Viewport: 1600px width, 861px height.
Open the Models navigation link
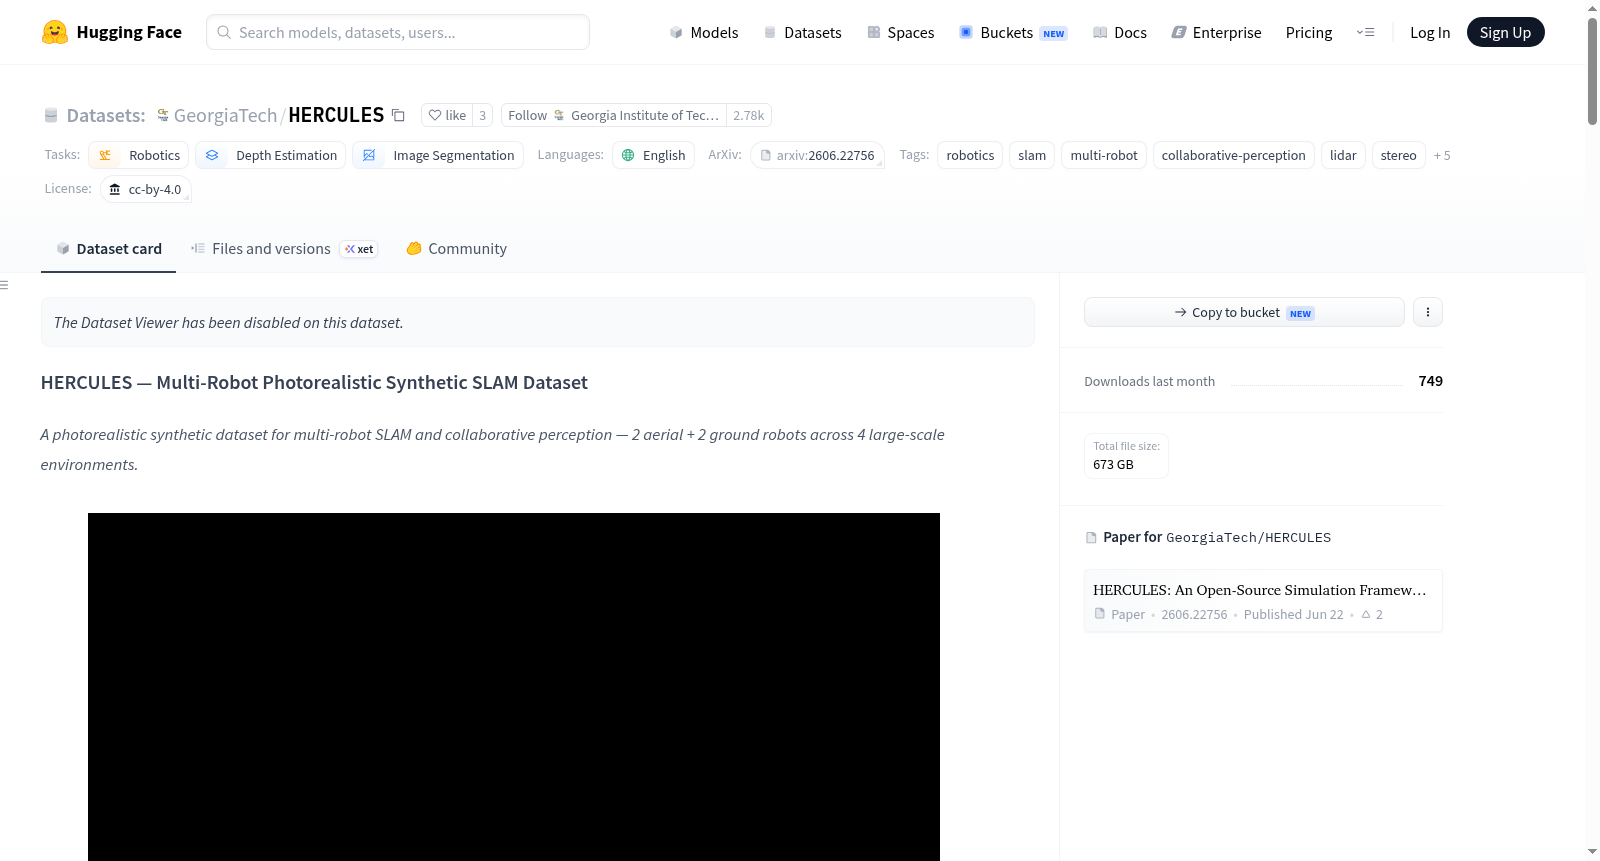click(x=704, y=32)
